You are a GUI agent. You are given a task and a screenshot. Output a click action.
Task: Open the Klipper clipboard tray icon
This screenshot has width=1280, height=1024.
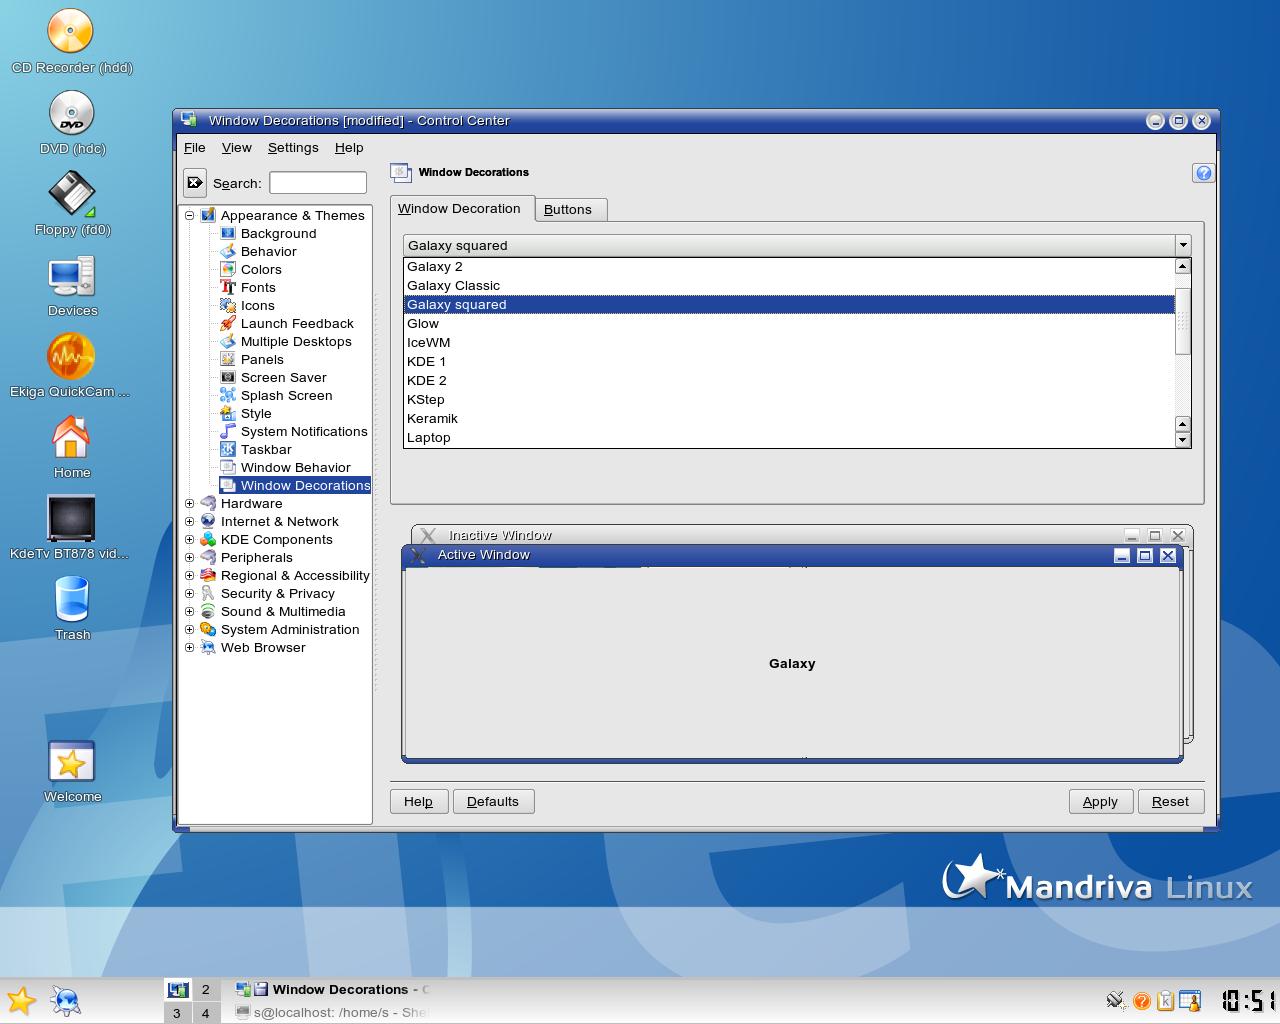[x=1165, y=1001]
